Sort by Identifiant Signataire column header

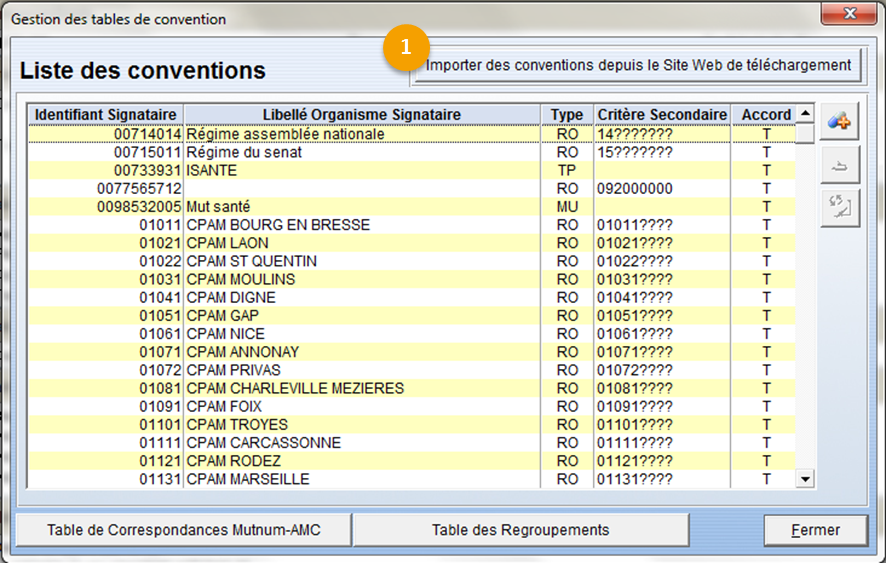(106, 115)
